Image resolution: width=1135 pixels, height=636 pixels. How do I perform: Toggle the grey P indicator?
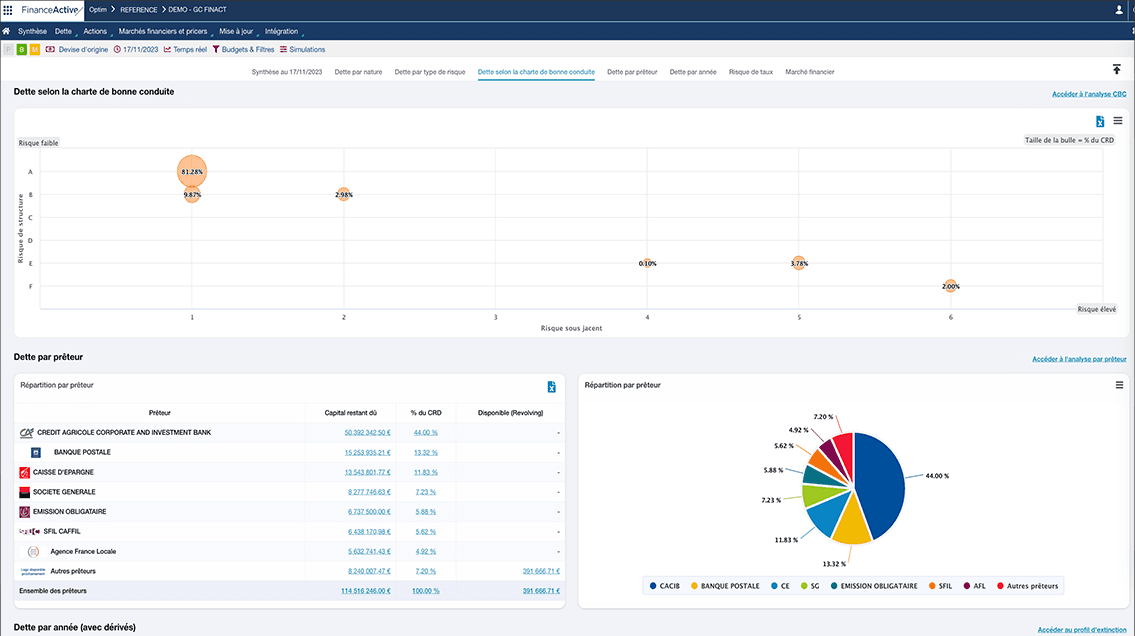pos(9,49)
